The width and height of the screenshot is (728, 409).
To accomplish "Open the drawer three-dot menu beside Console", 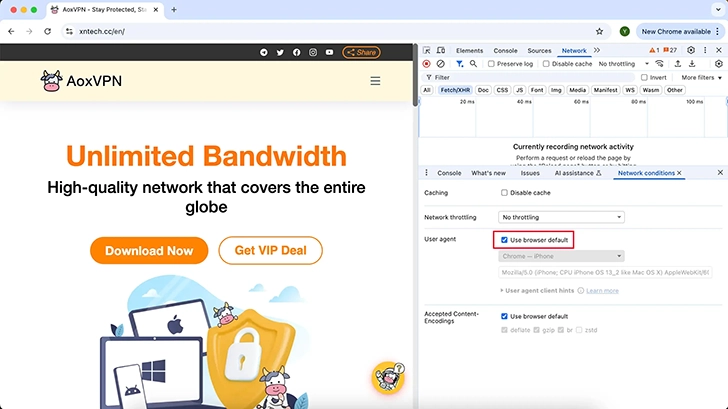I will [x=426, y=173].
